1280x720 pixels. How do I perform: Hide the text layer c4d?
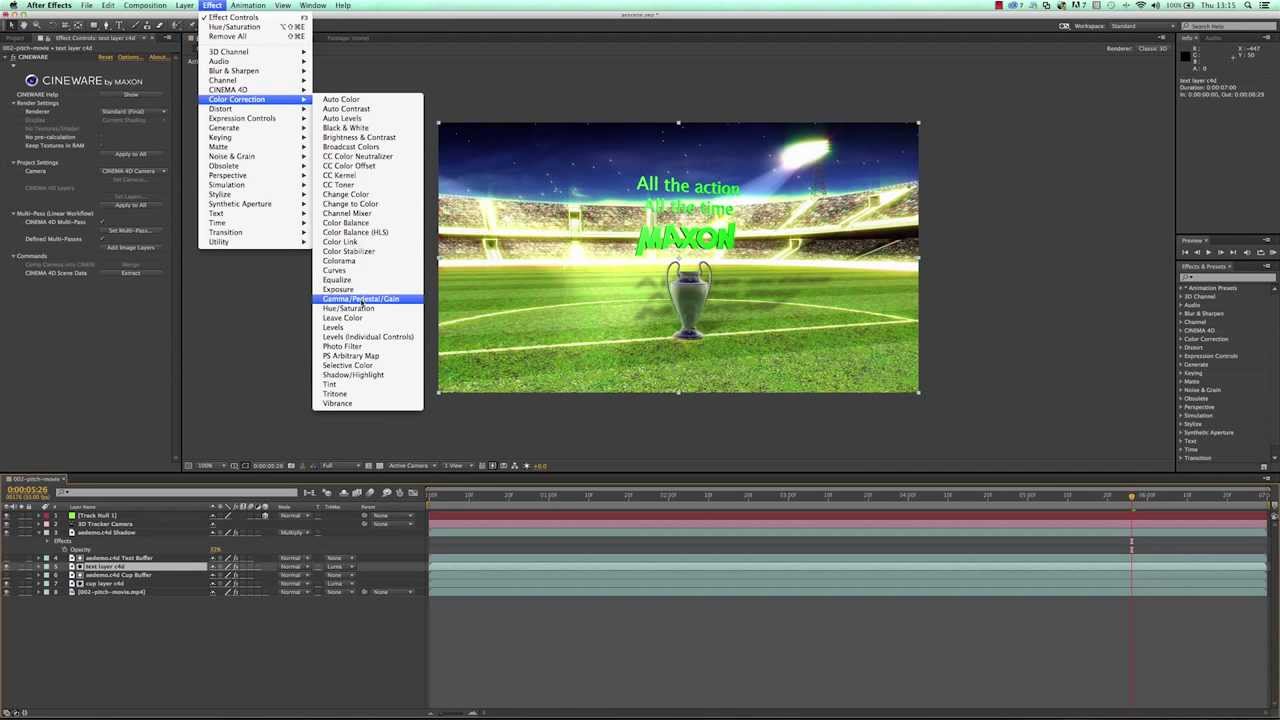pyautogui.click(x=6, y=566)
